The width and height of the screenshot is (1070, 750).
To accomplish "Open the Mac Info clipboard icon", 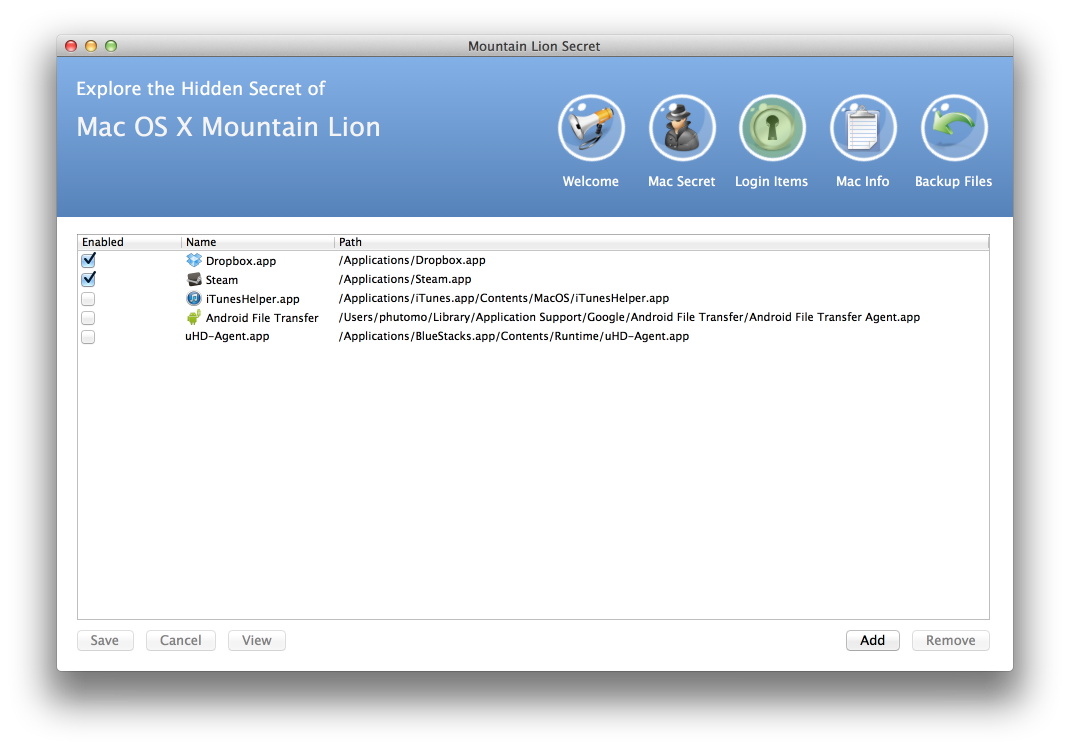I will (x=863, y=128).
